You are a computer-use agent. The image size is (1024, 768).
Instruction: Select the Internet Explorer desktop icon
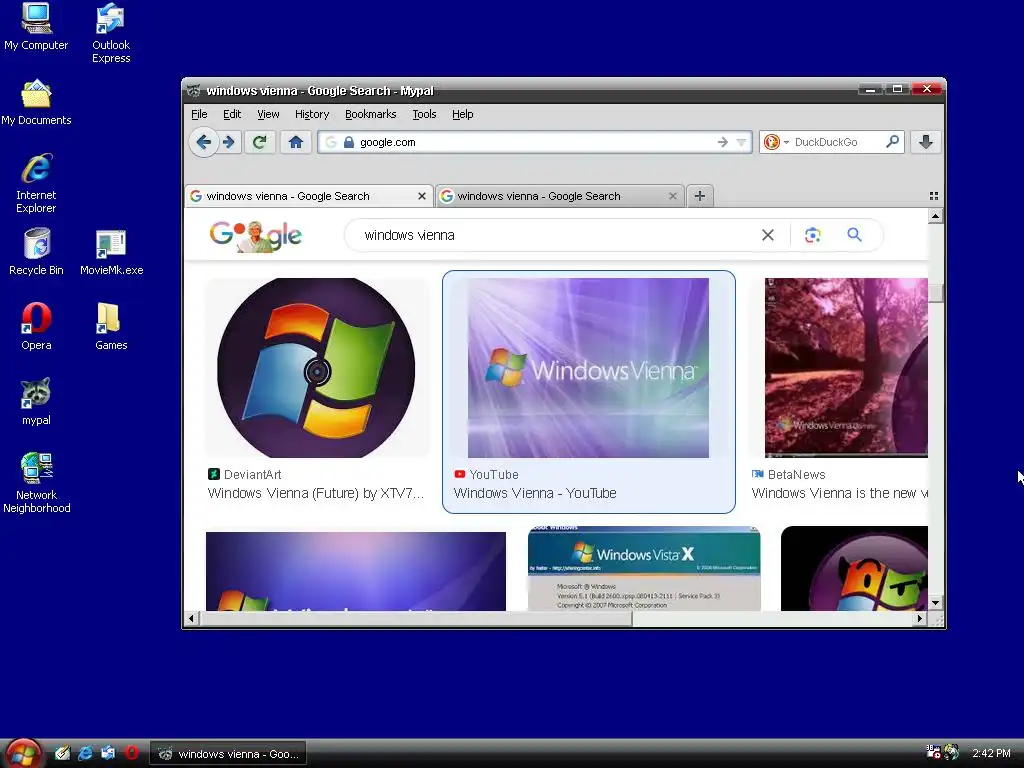[x=36, y=184]
